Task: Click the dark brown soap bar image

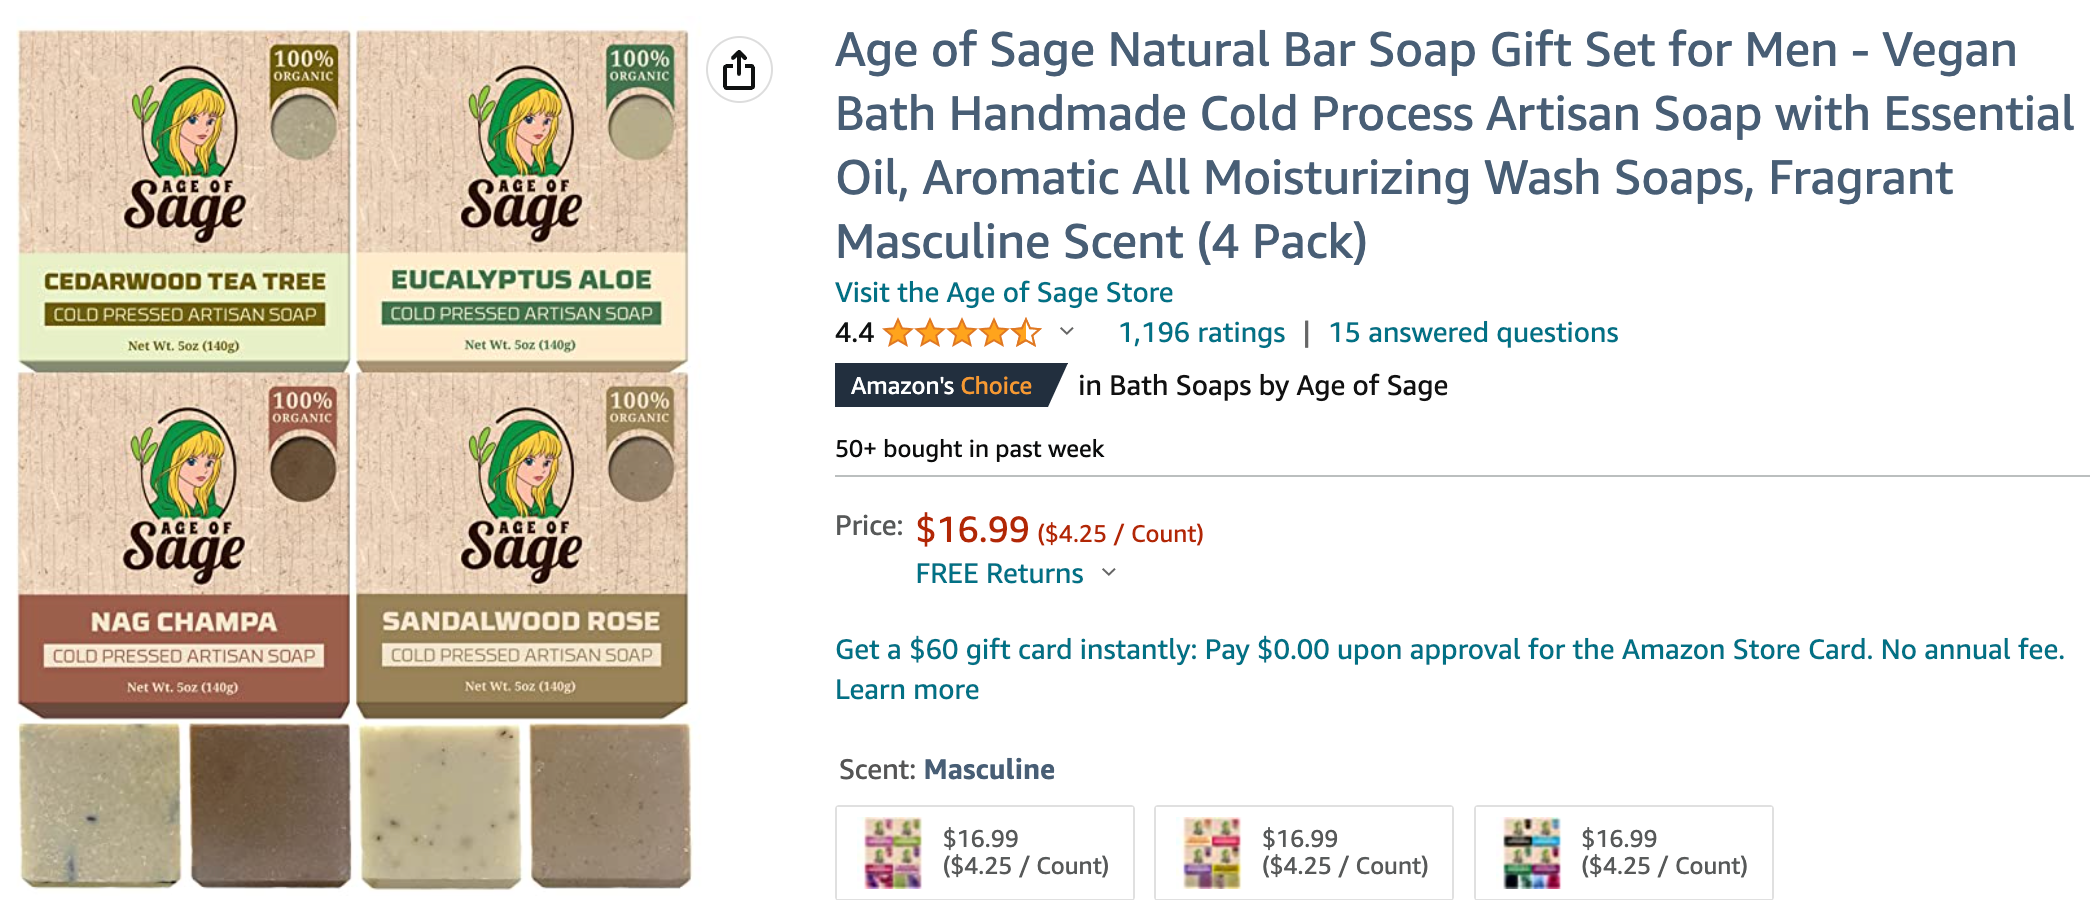Action: (x=270, y=804)
